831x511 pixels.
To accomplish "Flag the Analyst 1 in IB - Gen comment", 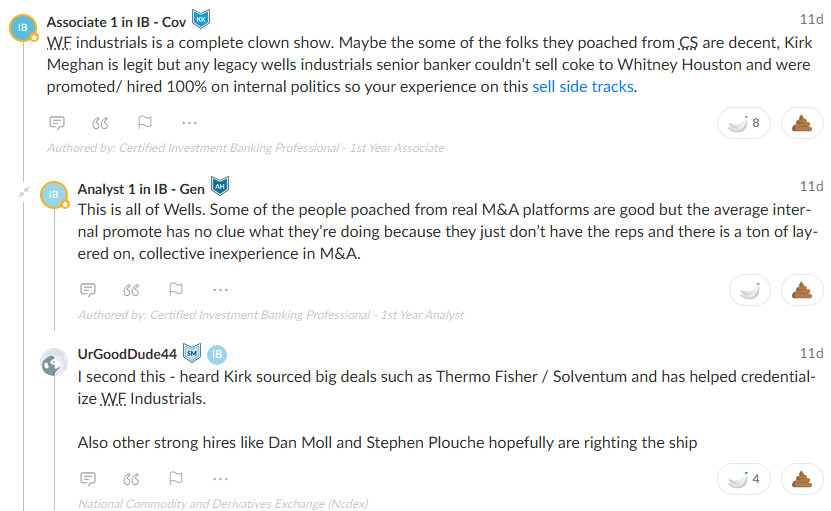I will [175, 289].
